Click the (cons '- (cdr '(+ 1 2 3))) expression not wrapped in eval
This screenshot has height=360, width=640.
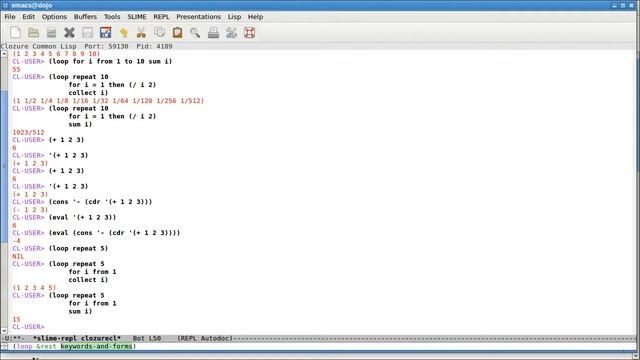pos(100,202)
